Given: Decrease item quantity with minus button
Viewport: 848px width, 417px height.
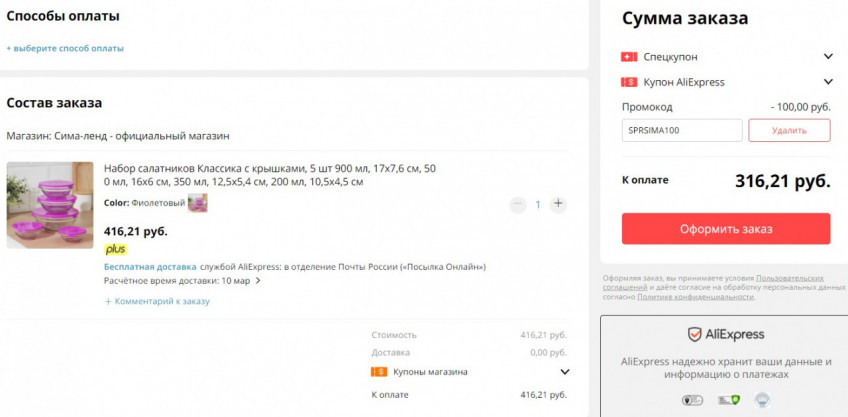Looking at the screenshot, I should point(517,204).
